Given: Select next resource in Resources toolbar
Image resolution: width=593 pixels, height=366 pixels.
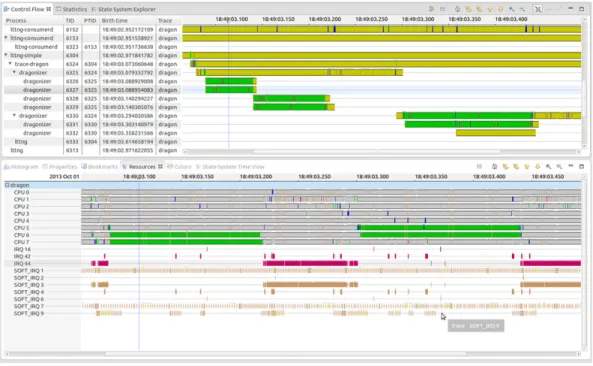Looking at the screenshot, I should coord(537,166).
